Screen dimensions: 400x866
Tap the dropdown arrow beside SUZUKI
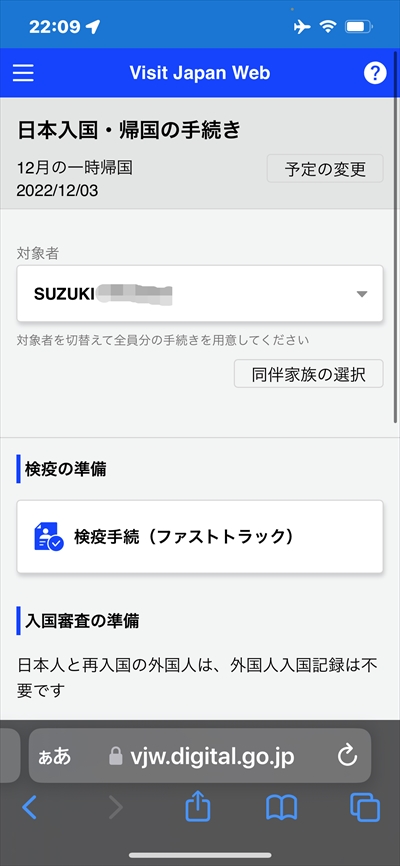(362, 294)
